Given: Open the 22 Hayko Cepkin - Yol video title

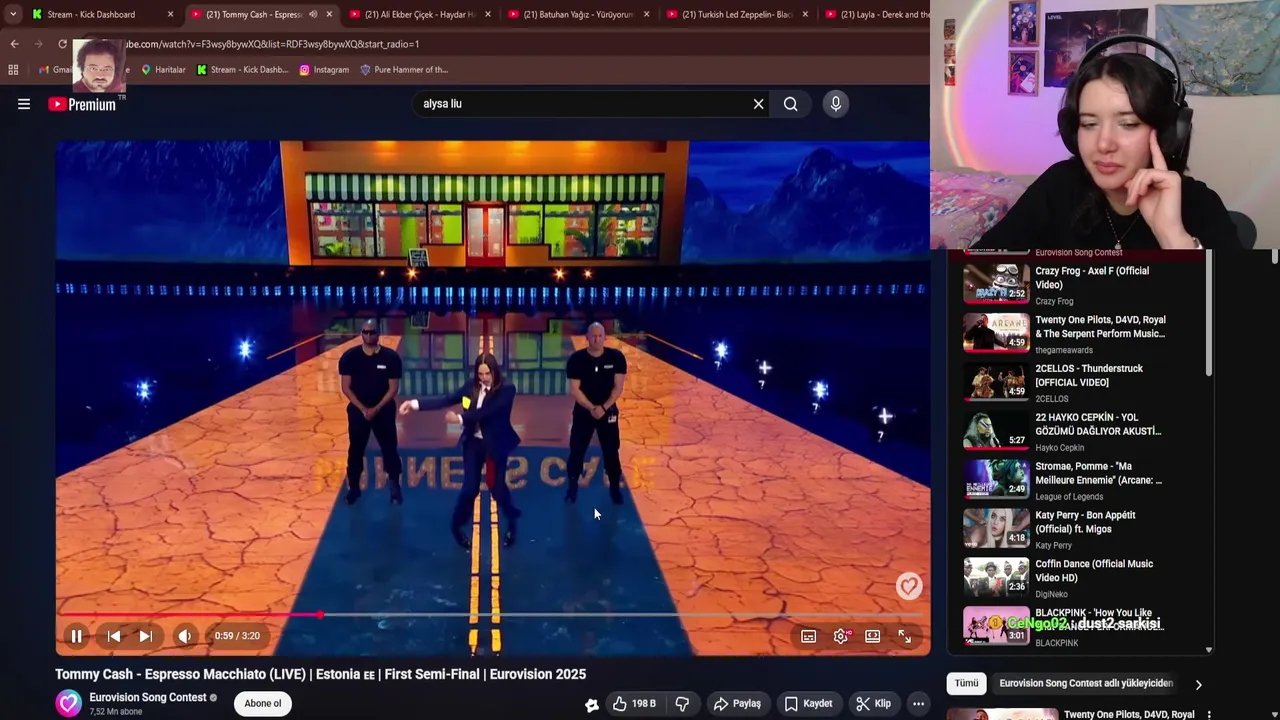Looking at the screenshot, I should coord(1098,424).
